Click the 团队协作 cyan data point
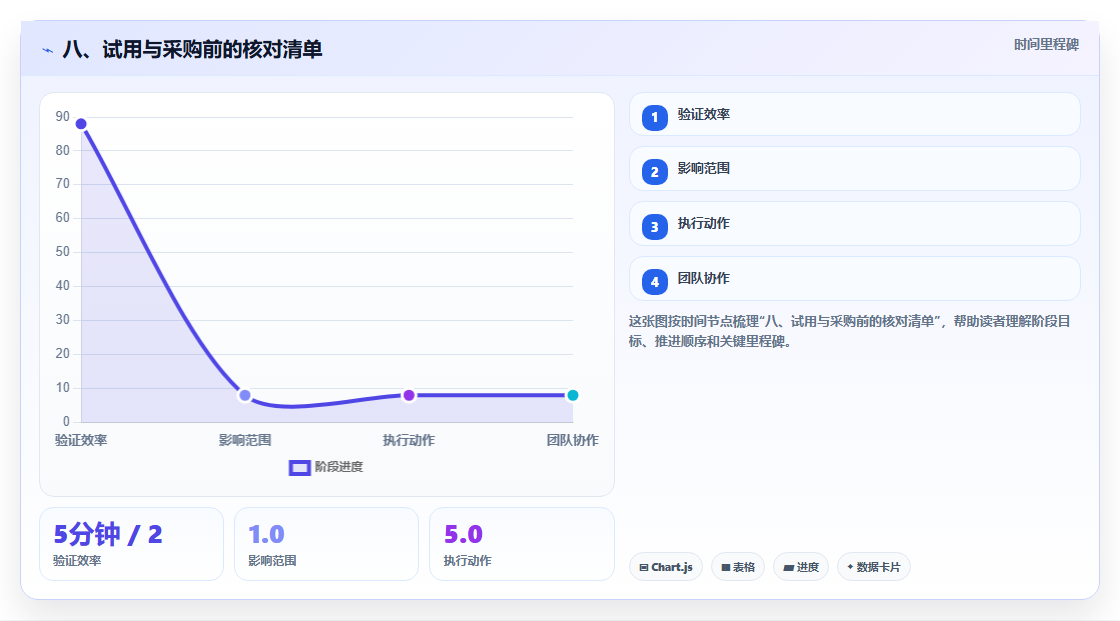1120x621 pixels. pos(572,395)
